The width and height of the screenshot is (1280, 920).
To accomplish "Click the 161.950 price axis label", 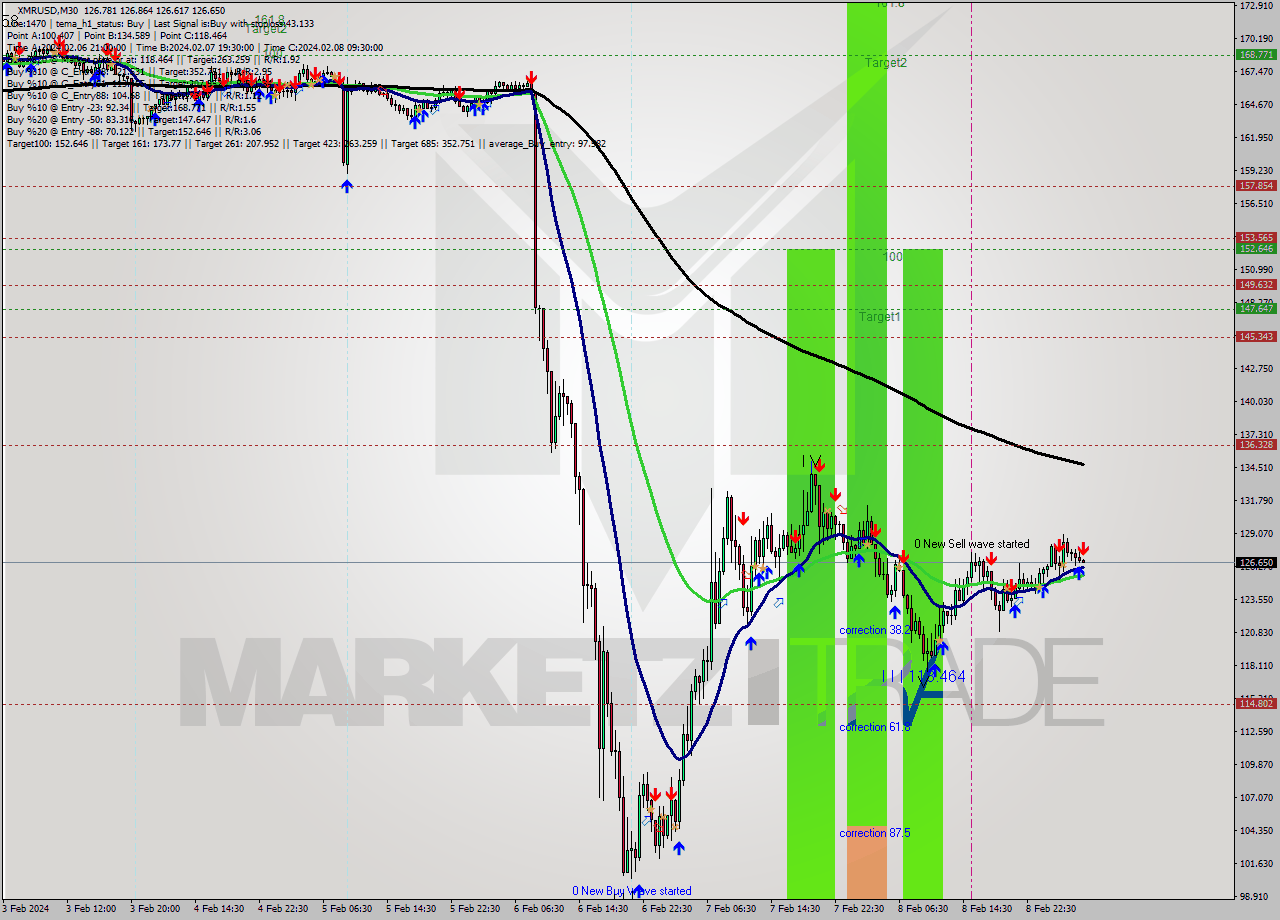I will [1256, 137].
